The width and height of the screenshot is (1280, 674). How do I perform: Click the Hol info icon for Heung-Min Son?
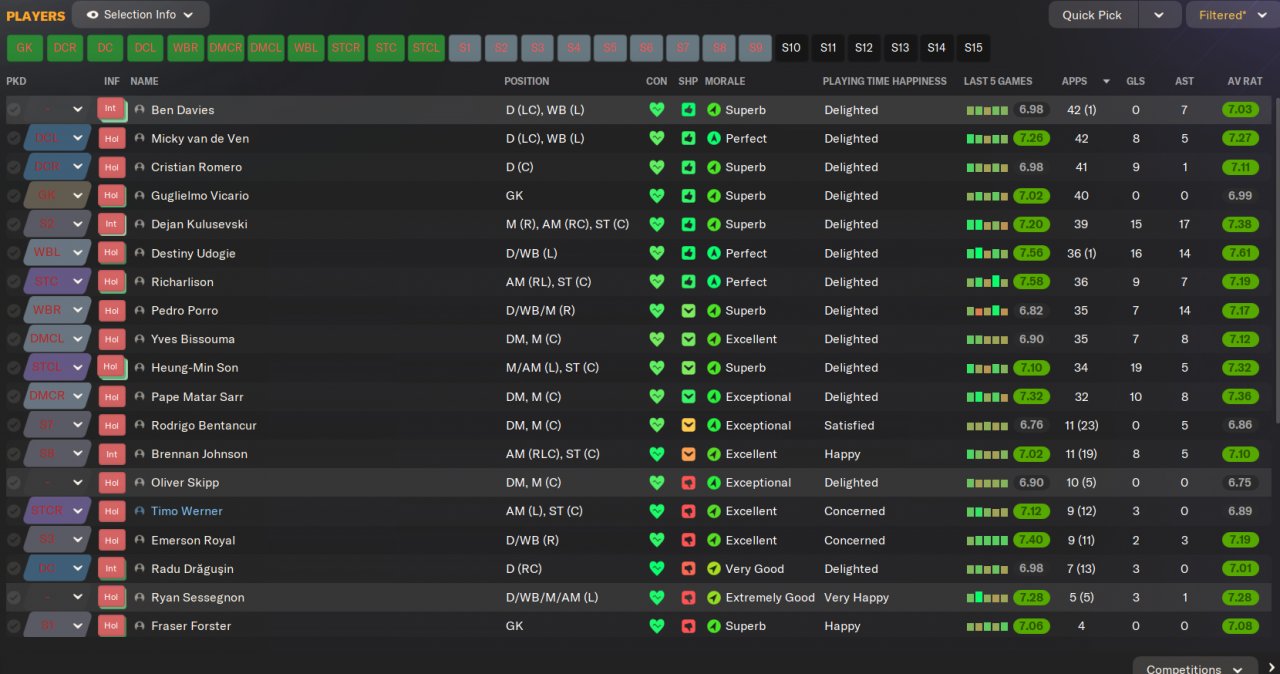111,367
